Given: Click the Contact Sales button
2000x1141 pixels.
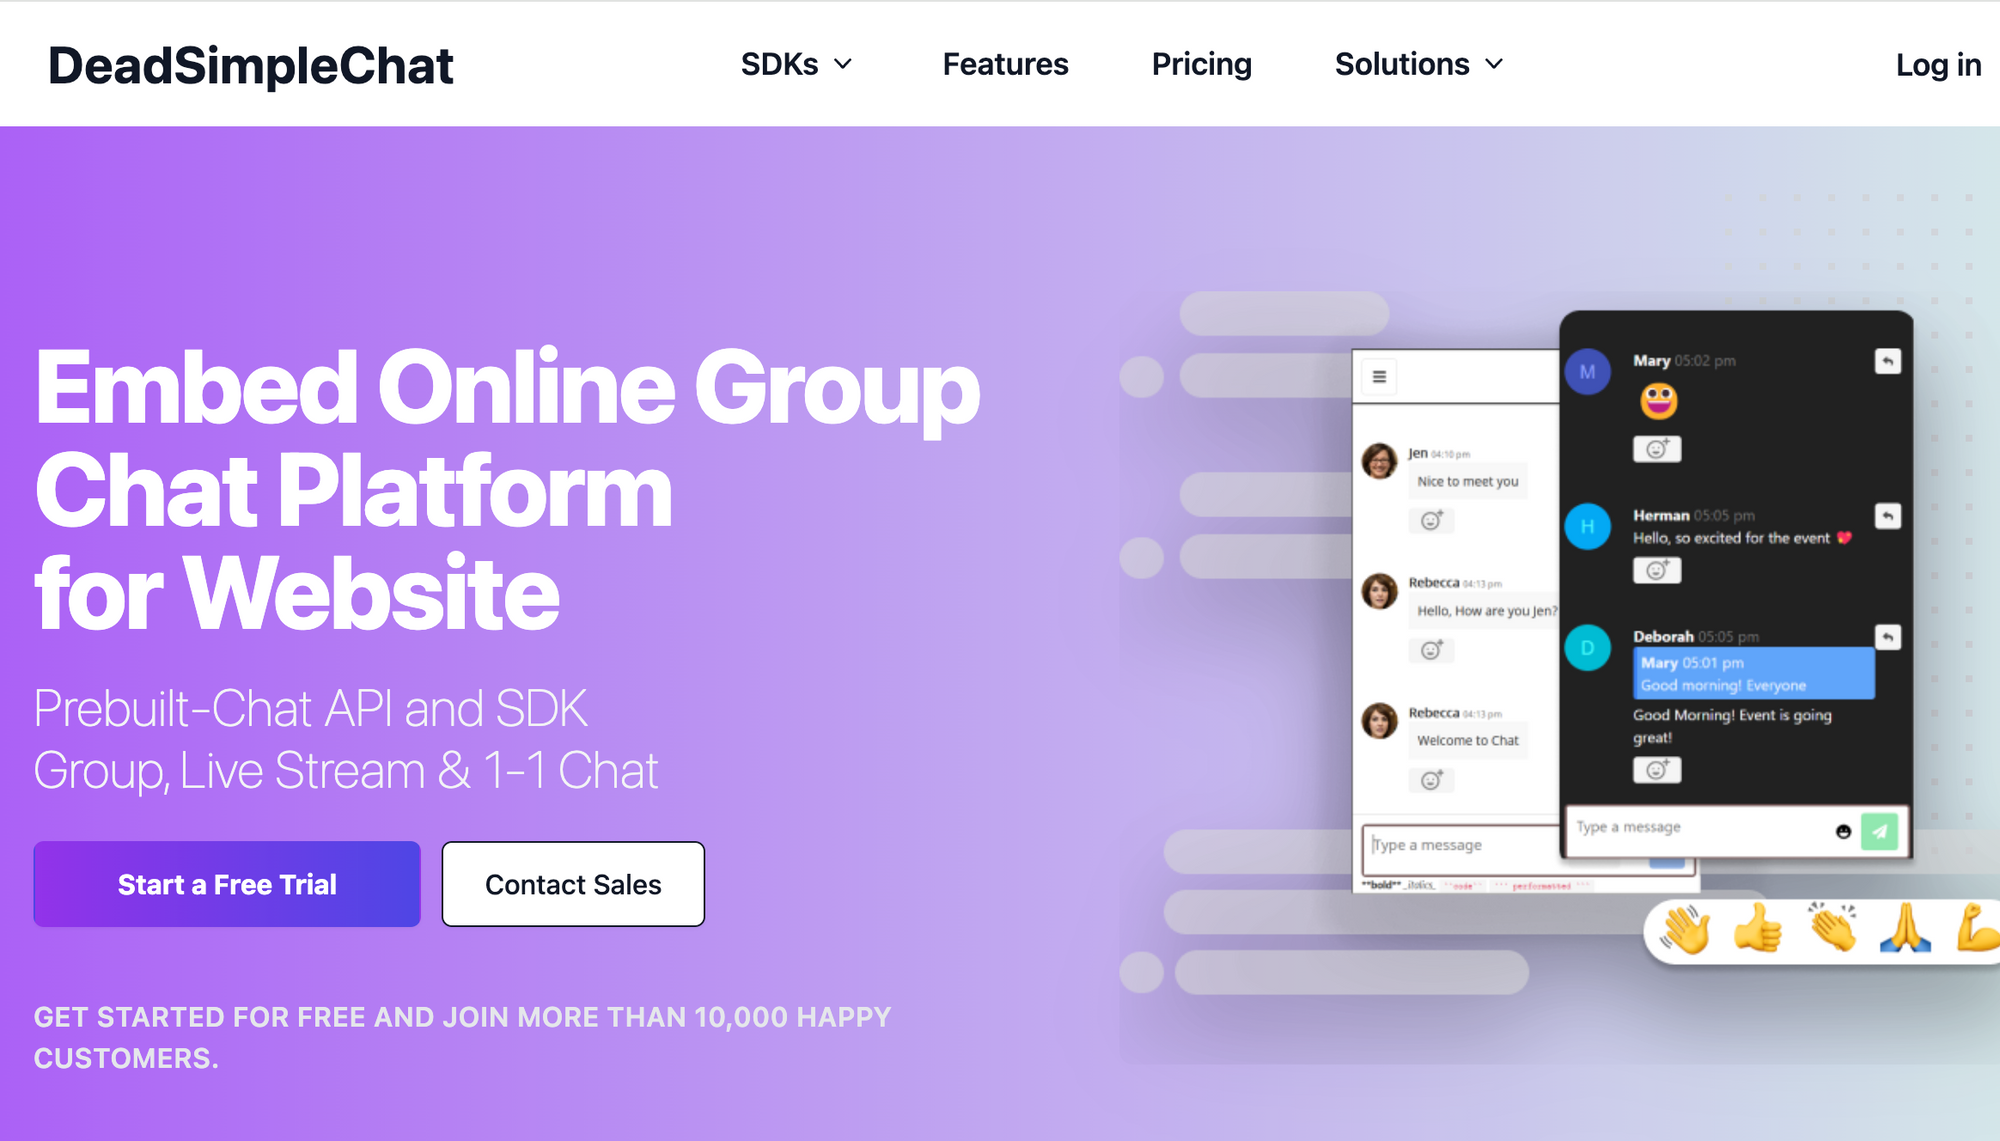Looking at the screenshot, I should [573, 884].
